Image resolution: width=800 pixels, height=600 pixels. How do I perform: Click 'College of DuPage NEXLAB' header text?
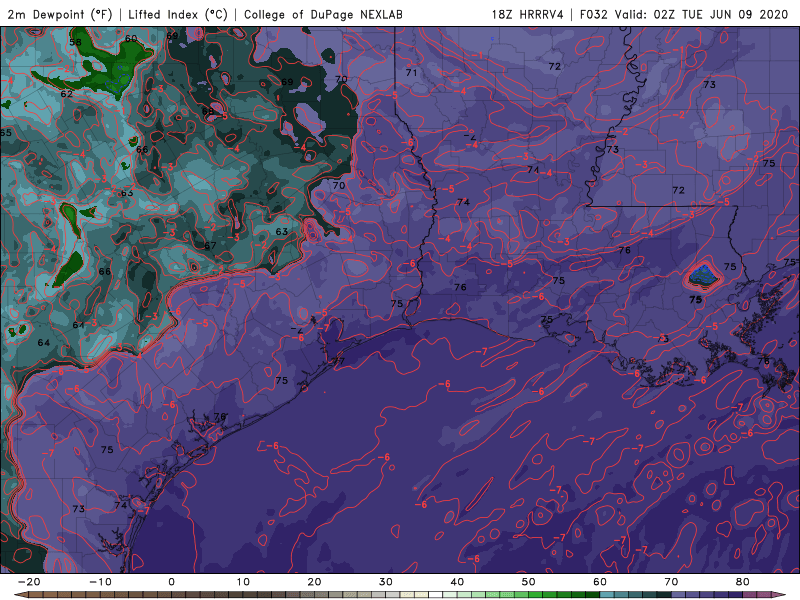(323, 15)
